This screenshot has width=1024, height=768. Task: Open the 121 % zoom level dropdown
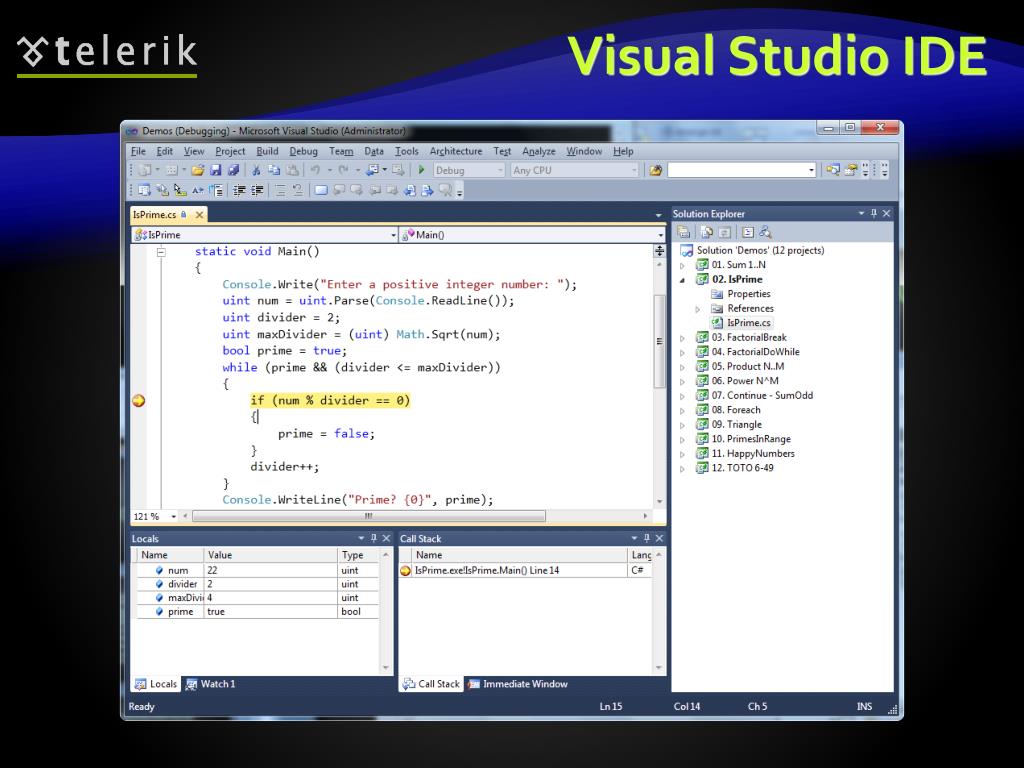click(x=174, y=517)
